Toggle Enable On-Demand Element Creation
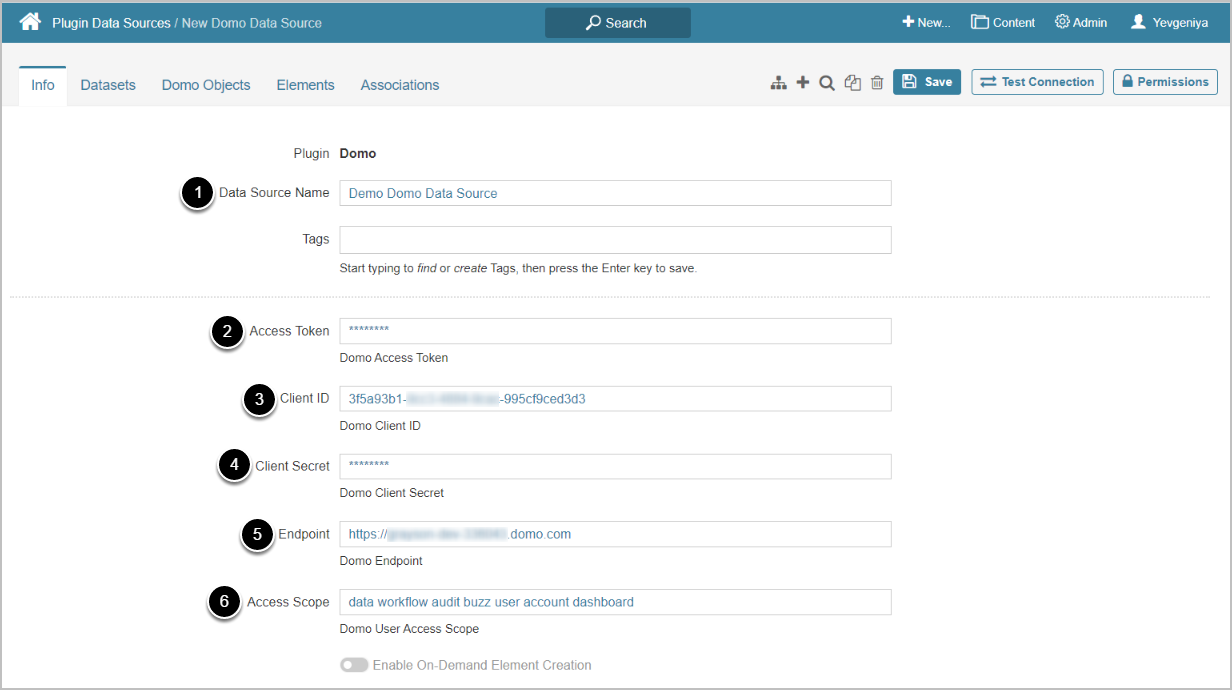Image resolution: width=1232 pixels, height=690 pixels. [x=354, y=665]
